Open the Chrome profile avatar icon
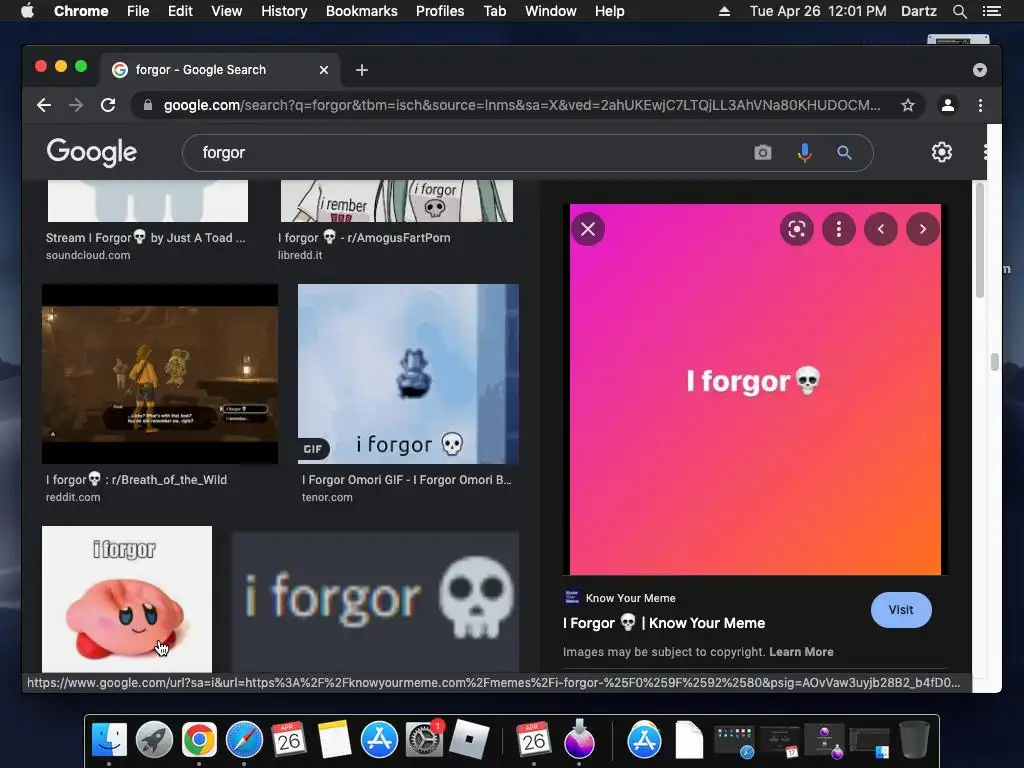The width and height of the screenshot is (1024, 768). [x=948, y=105]
